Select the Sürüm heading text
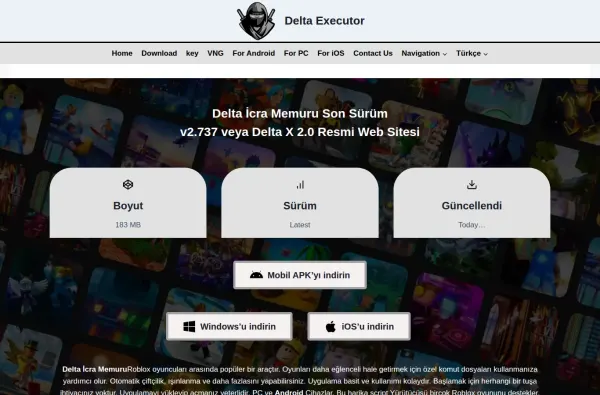 point(300,206)
